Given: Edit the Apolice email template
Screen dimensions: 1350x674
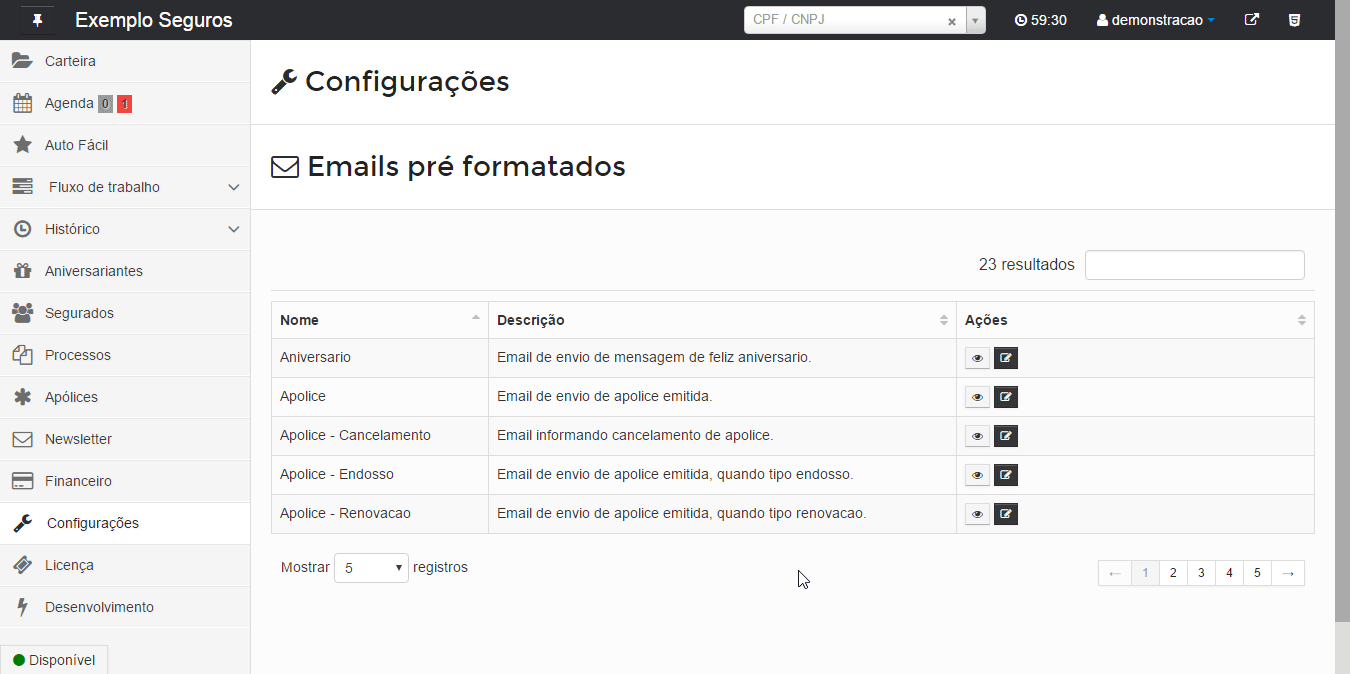Looking at the screenshot, I should 1006,397.
